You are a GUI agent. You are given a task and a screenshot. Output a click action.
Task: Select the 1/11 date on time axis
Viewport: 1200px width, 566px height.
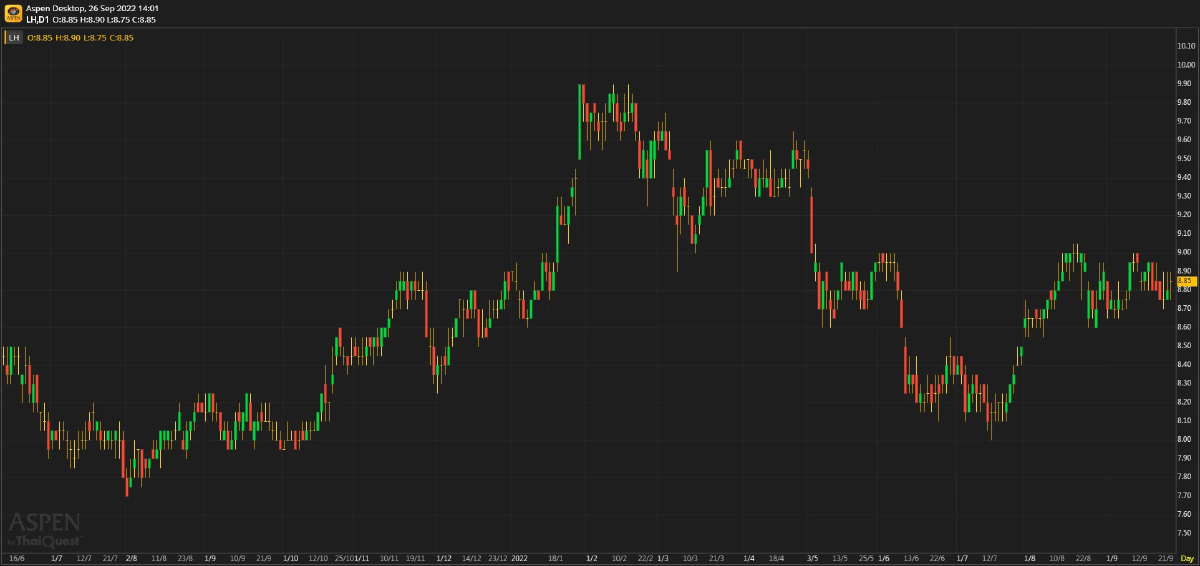[x=362, y=557]
